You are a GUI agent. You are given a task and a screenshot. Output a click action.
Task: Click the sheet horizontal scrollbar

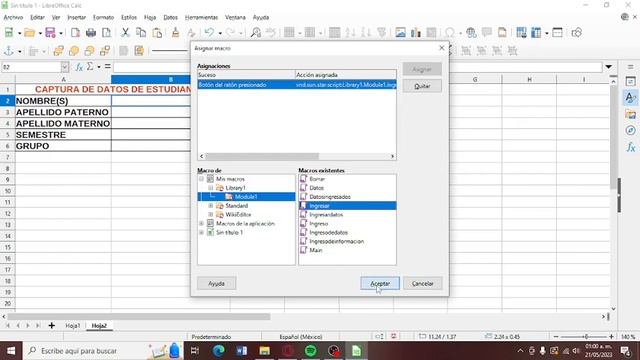(139, 317)
